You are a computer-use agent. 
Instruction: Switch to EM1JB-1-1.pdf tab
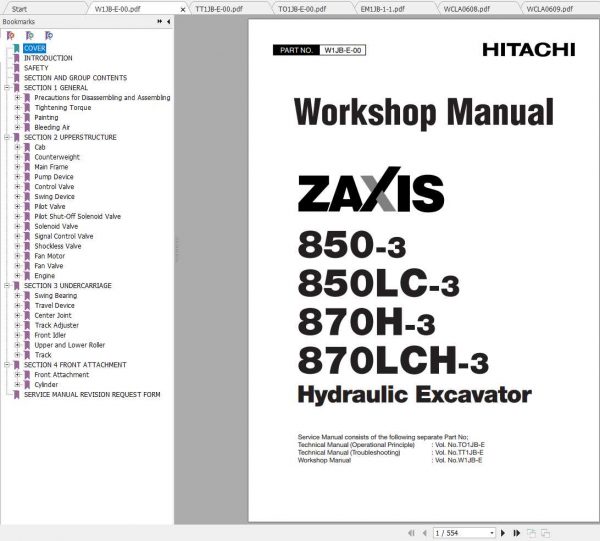[382, 9]
